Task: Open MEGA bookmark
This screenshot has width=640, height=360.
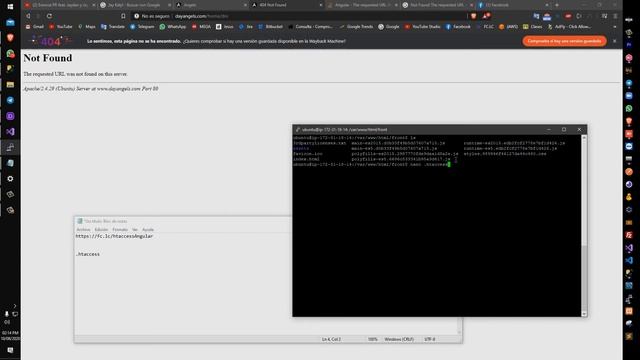Action: [201, 27]
